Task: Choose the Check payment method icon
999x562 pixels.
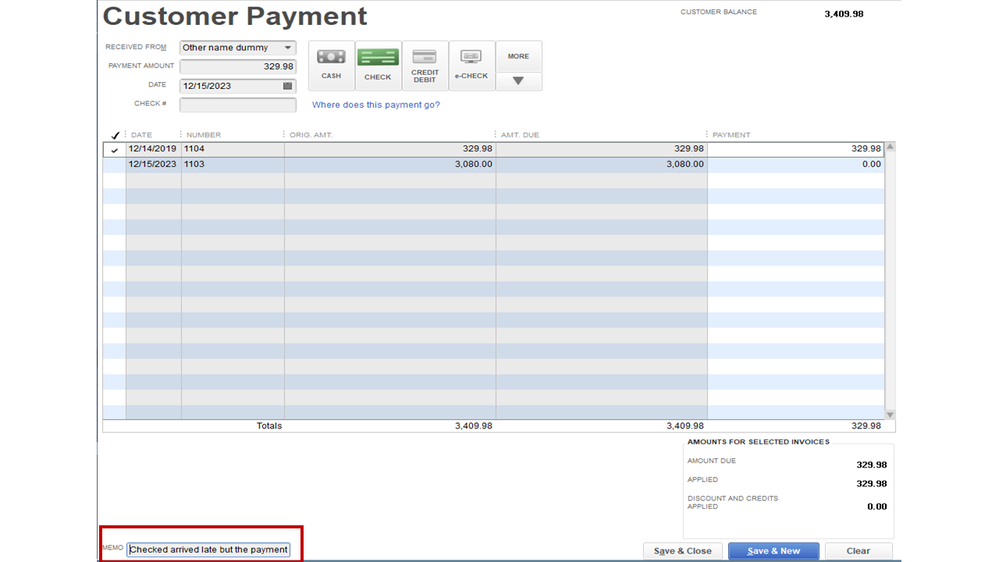Action: (x=378, y=65)
